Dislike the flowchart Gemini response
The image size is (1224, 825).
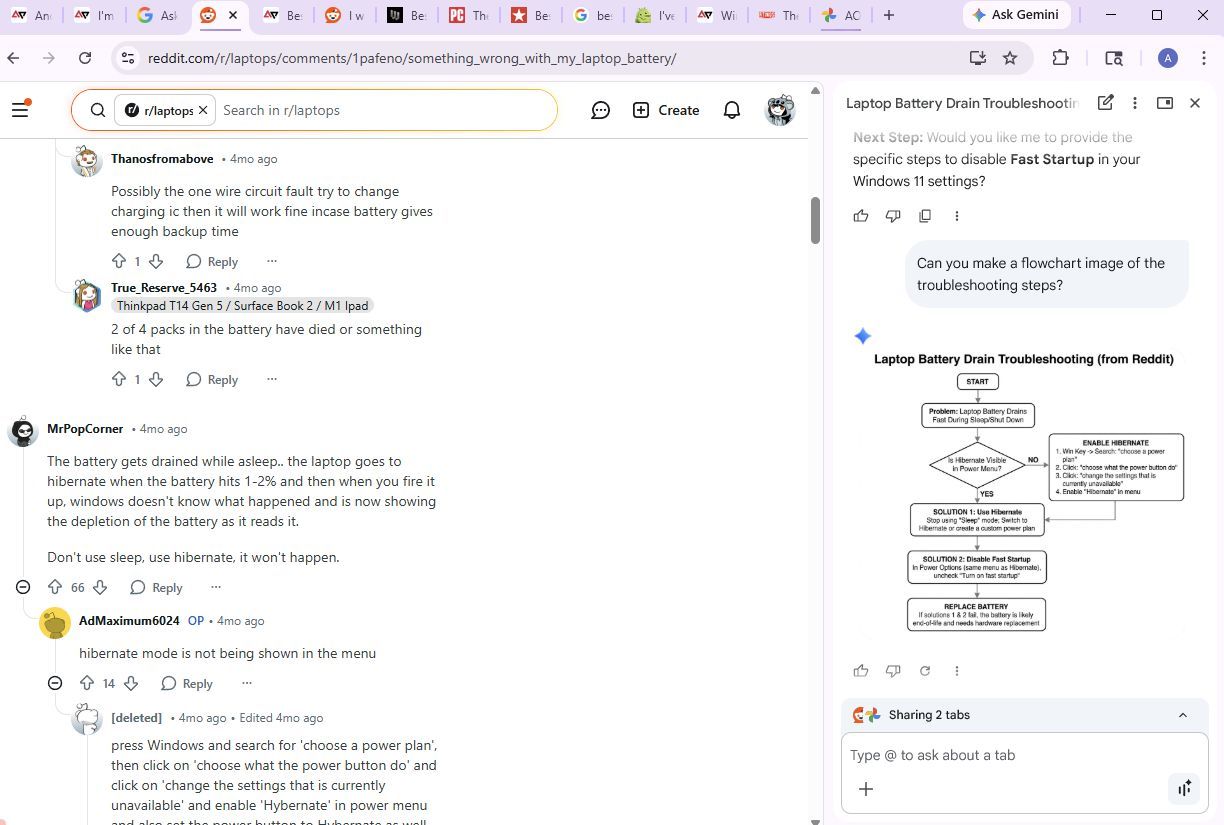click(x=893, y=671)
